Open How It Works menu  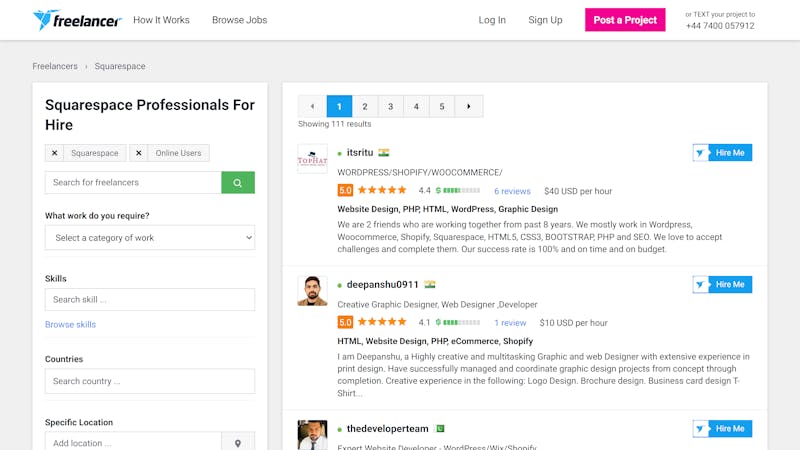[161, 20]
